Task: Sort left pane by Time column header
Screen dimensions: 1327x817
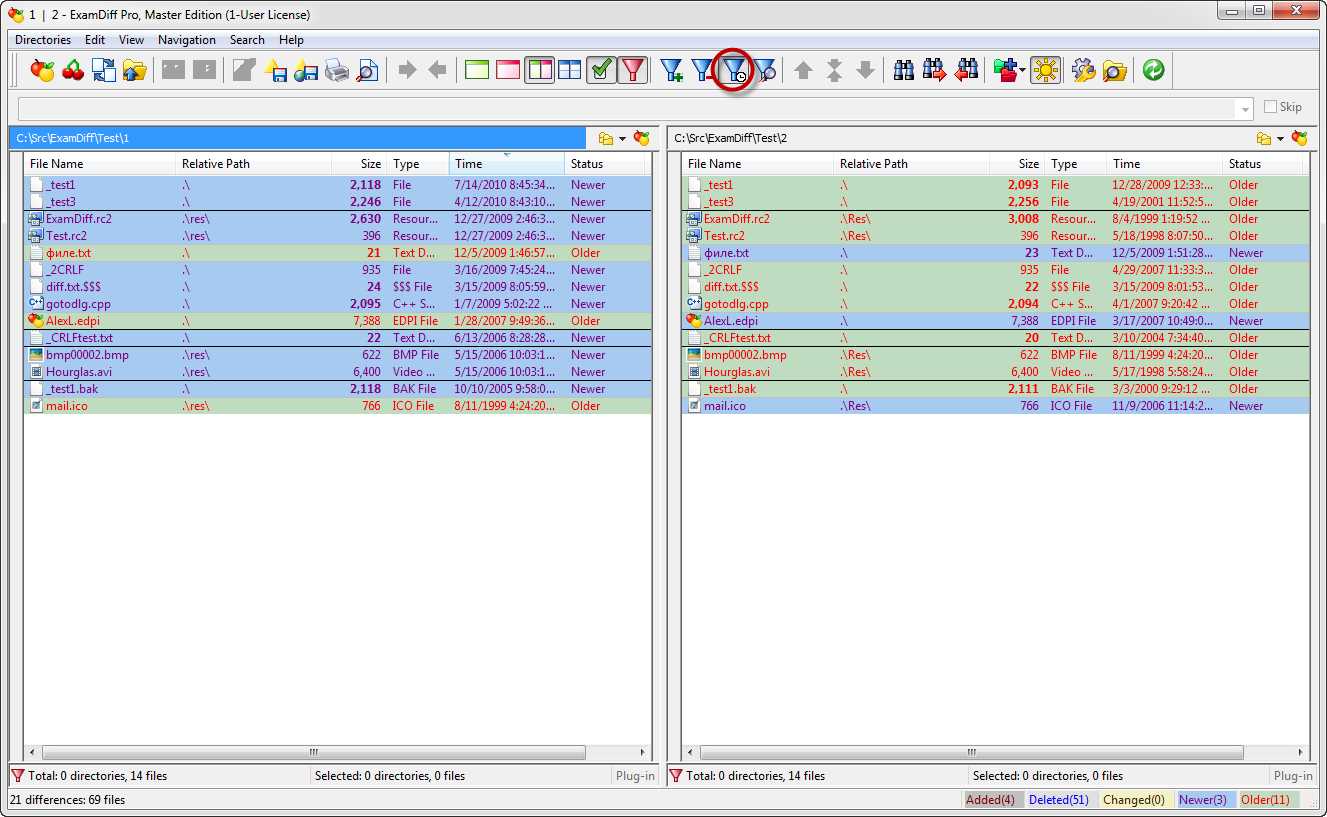Action: pyautogui.click(x=506, y=164)
